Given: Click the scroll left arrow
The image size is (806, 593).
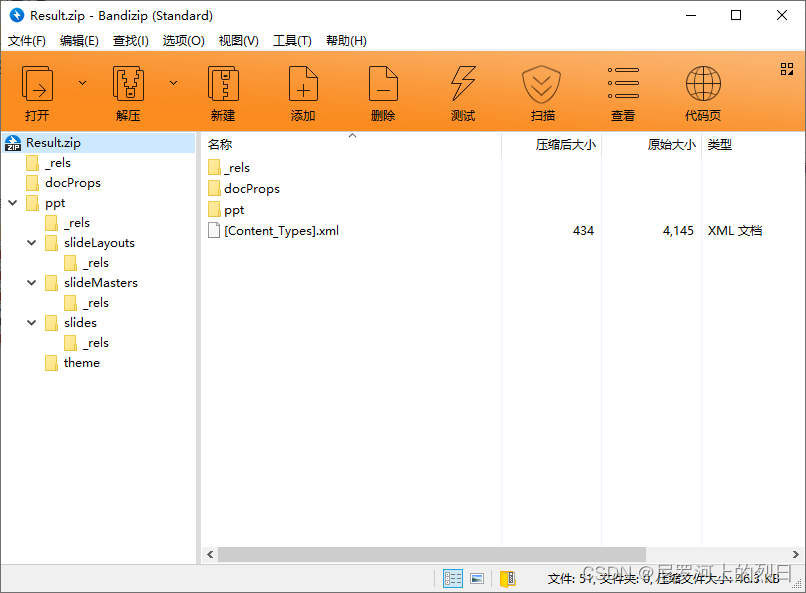Looking at the screenshot, I should point(210,554).
